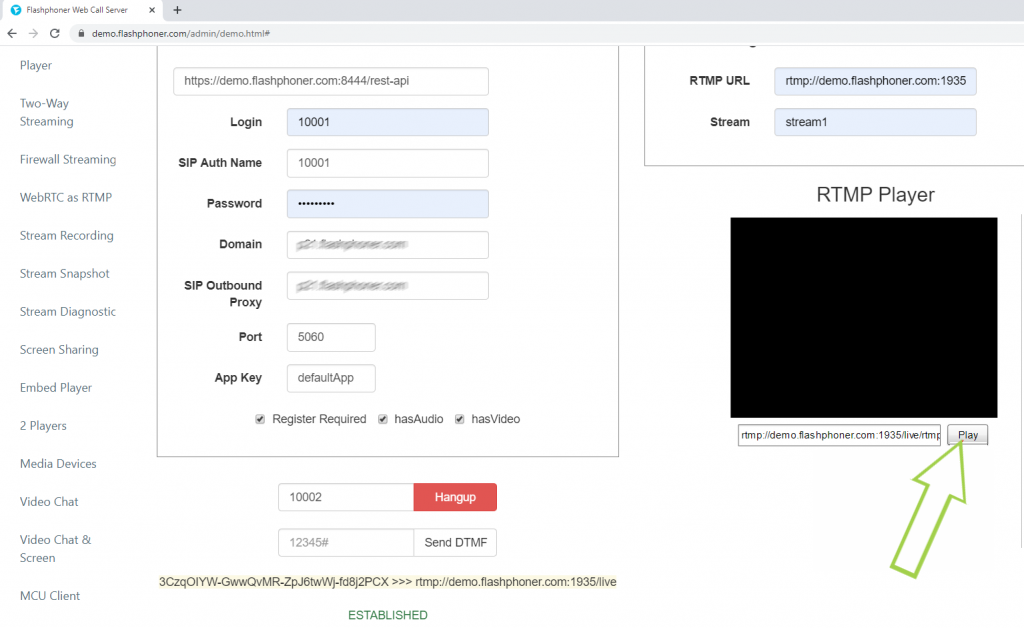The width and height of the screenshot is (1024, 628).
Task: Toggle the hasVideo checkbox
Action: pyautogui.click(x=460, y=419)
